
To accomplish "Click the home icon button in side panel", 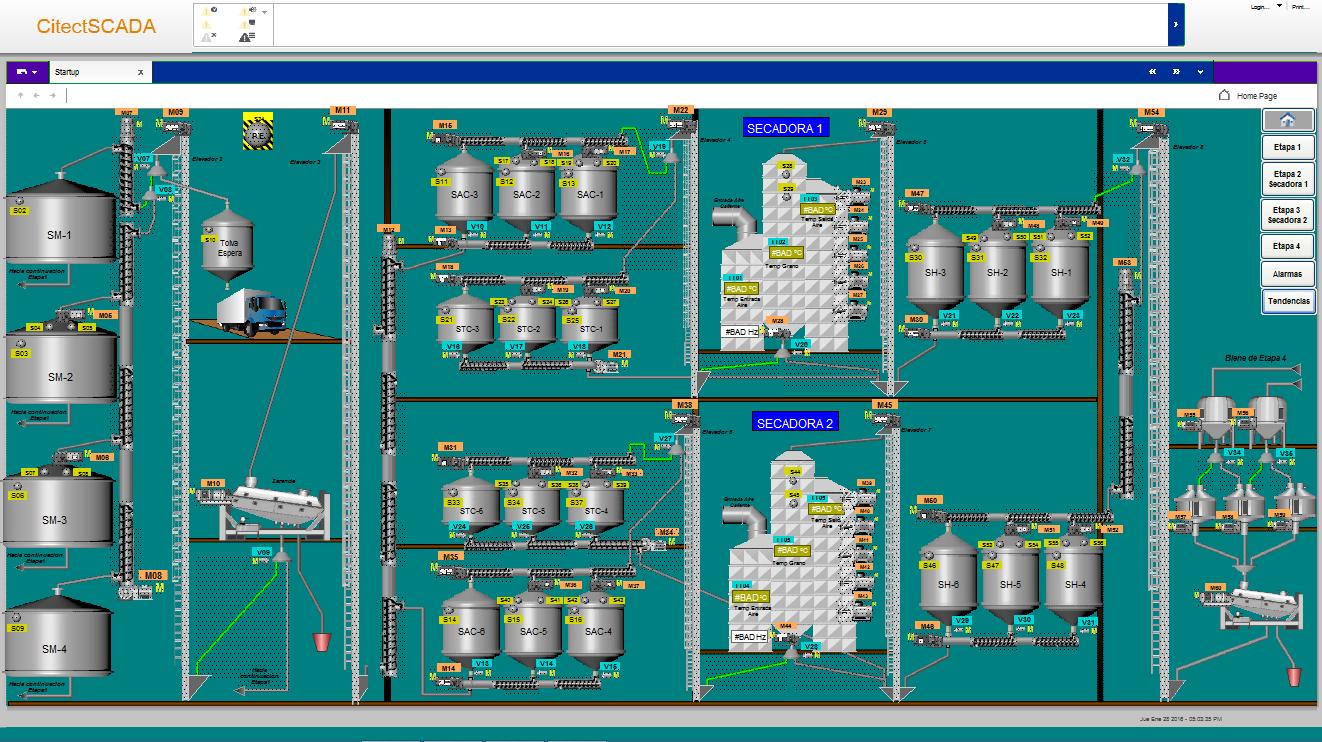I will [1288, 120].
